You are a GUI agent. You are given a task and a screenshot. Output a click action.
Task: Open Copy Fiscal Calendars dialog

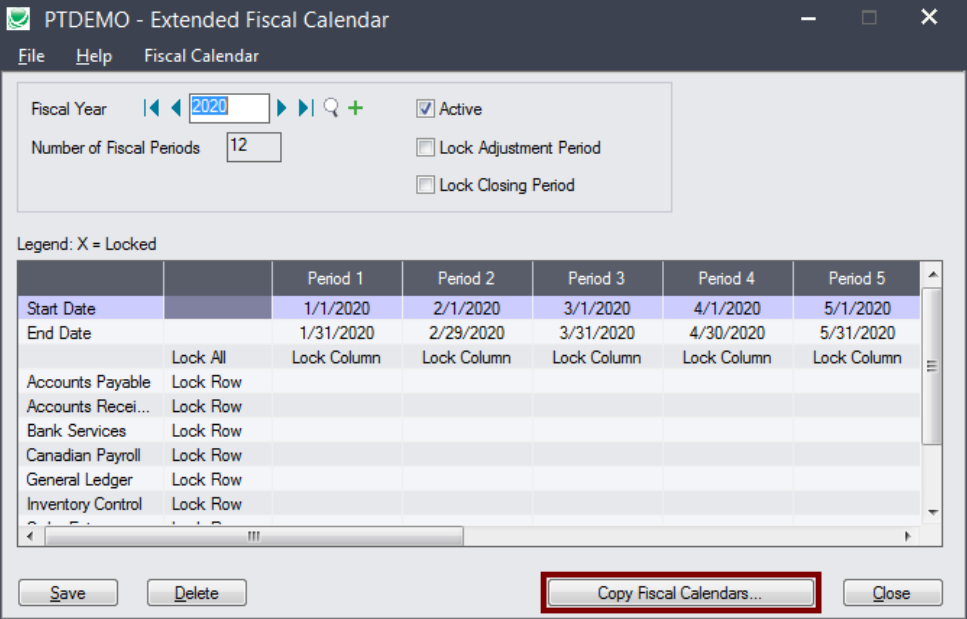click(x=681, y=593)
